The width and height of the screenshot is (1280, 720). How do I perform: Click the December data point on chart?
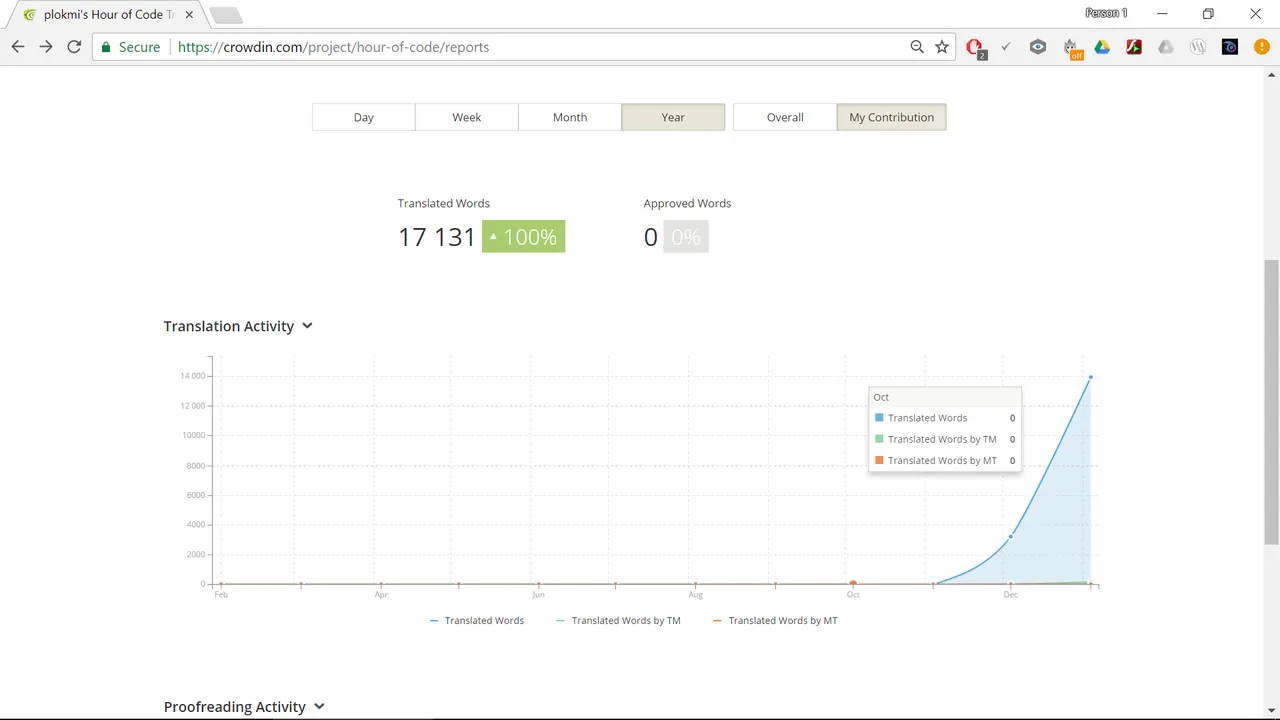pyautogui.click(x=1010, y=537)
